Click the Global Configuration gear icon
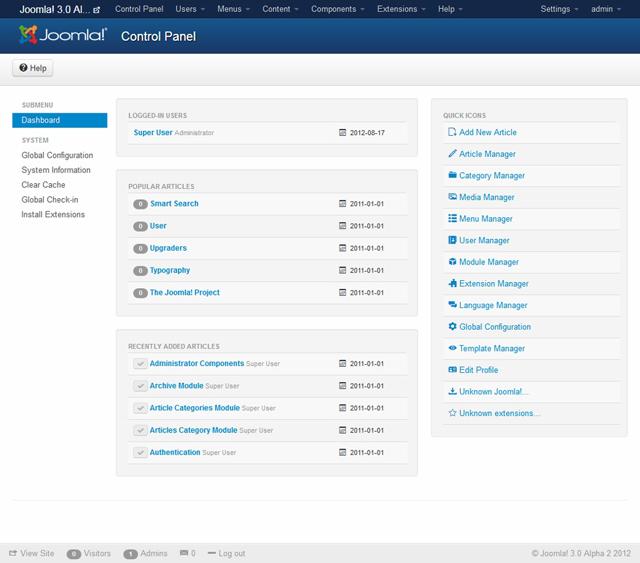This screenshot has height=563, width=640. [452, 326]
